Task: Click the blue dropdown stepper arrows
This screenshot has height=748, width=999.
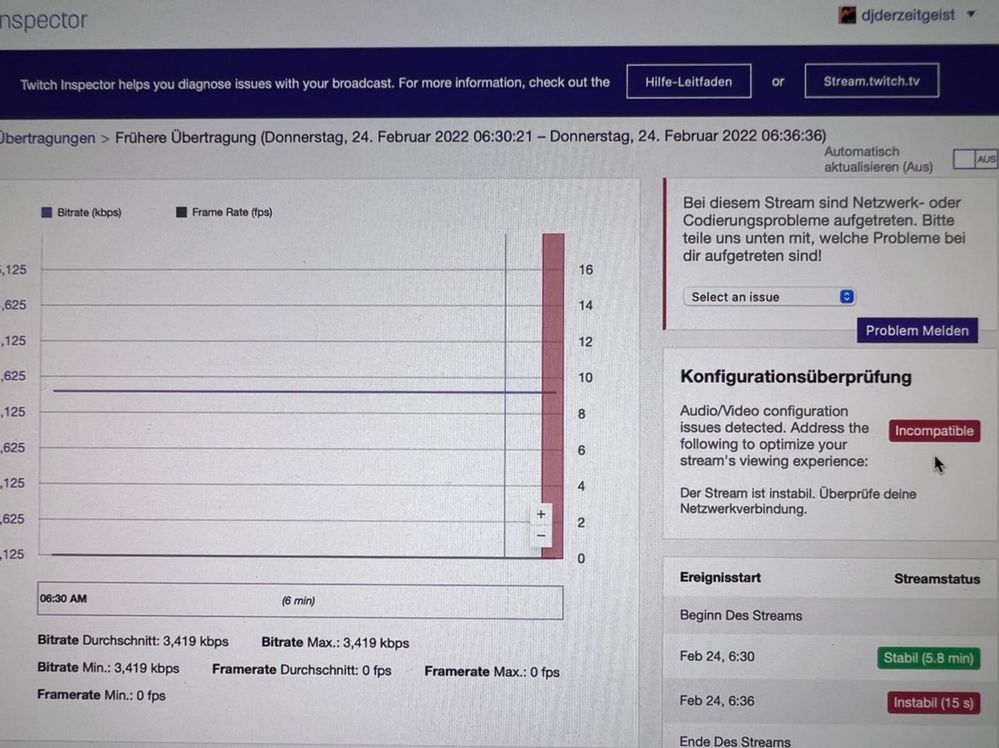Action: (847, 297)
